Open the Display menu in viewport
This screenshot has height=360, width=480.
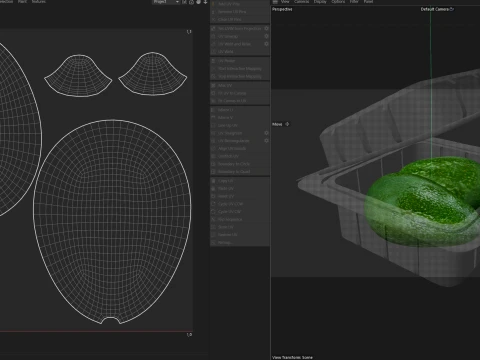click(320, 2)
